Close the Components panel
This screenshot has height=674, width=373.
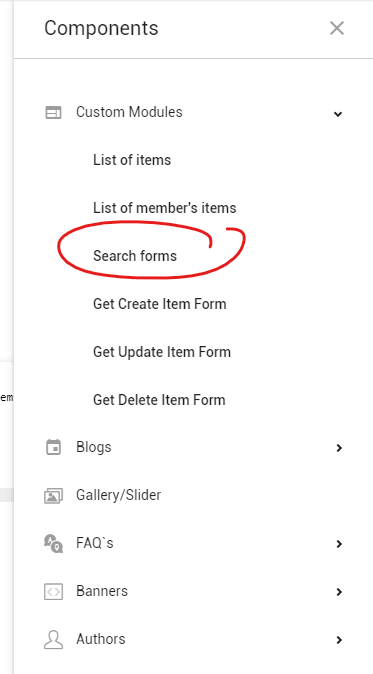pos(337,28)
